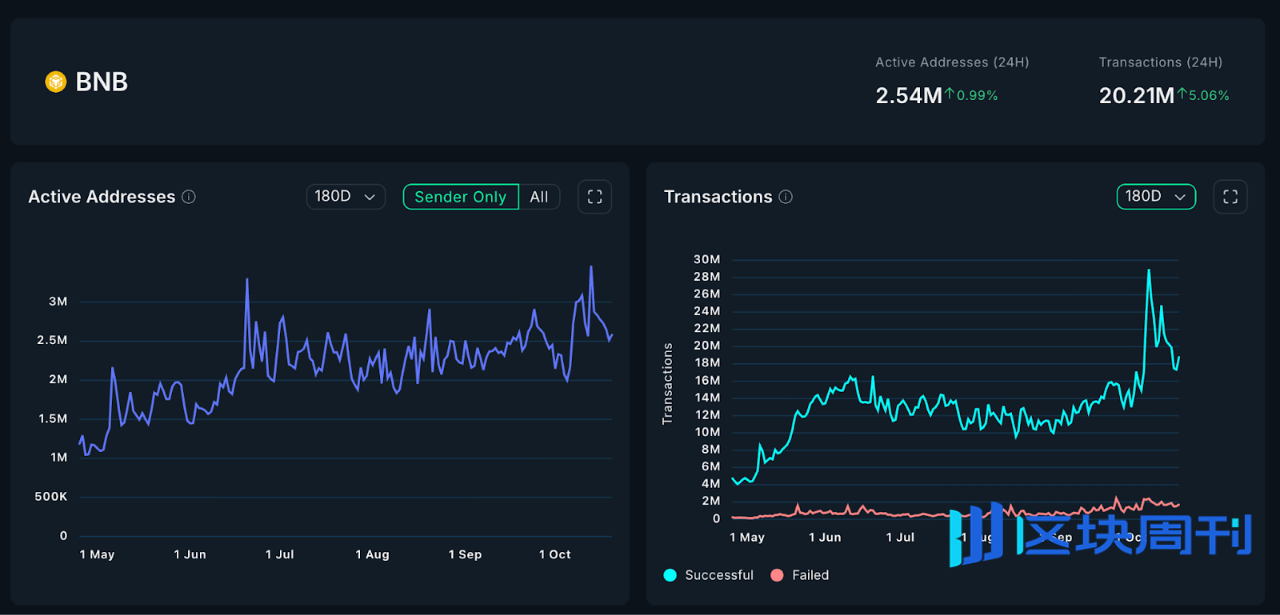Expand Transactions chart to fullscreen
This screenshot has height=615, width=1280.
tap(1230, 197)
